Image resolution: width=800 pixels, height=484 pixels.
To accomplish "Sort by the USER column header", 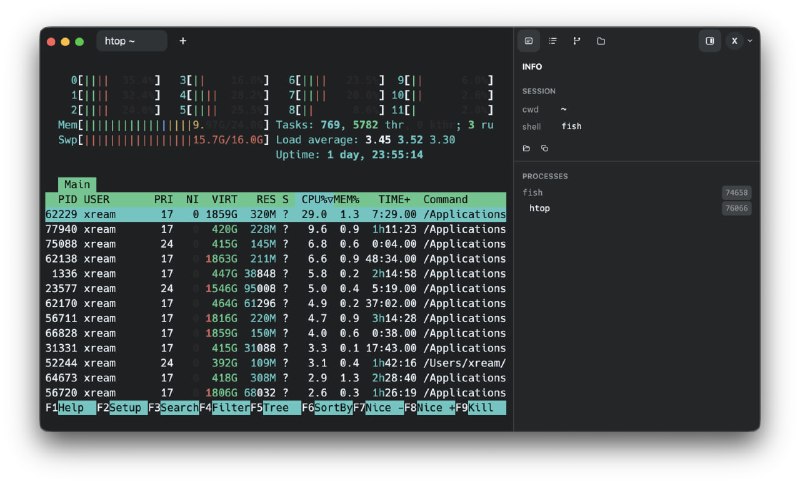I will click(96, 199).
